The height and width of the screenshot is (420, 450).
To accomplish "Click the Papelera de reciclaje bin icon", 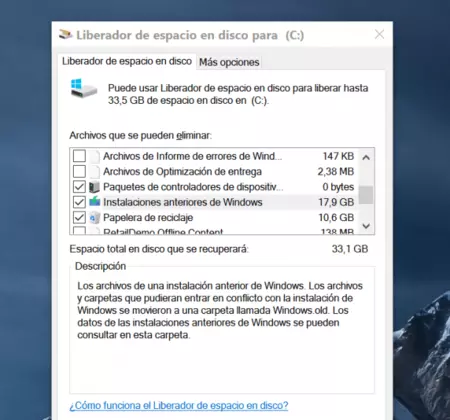I will click(95, 218).
